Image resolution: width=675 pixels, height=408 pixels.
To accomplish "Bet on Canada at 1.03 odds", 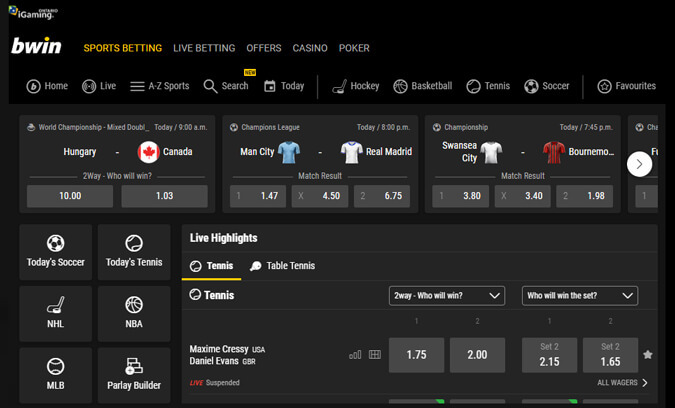I will click(164, 196).
